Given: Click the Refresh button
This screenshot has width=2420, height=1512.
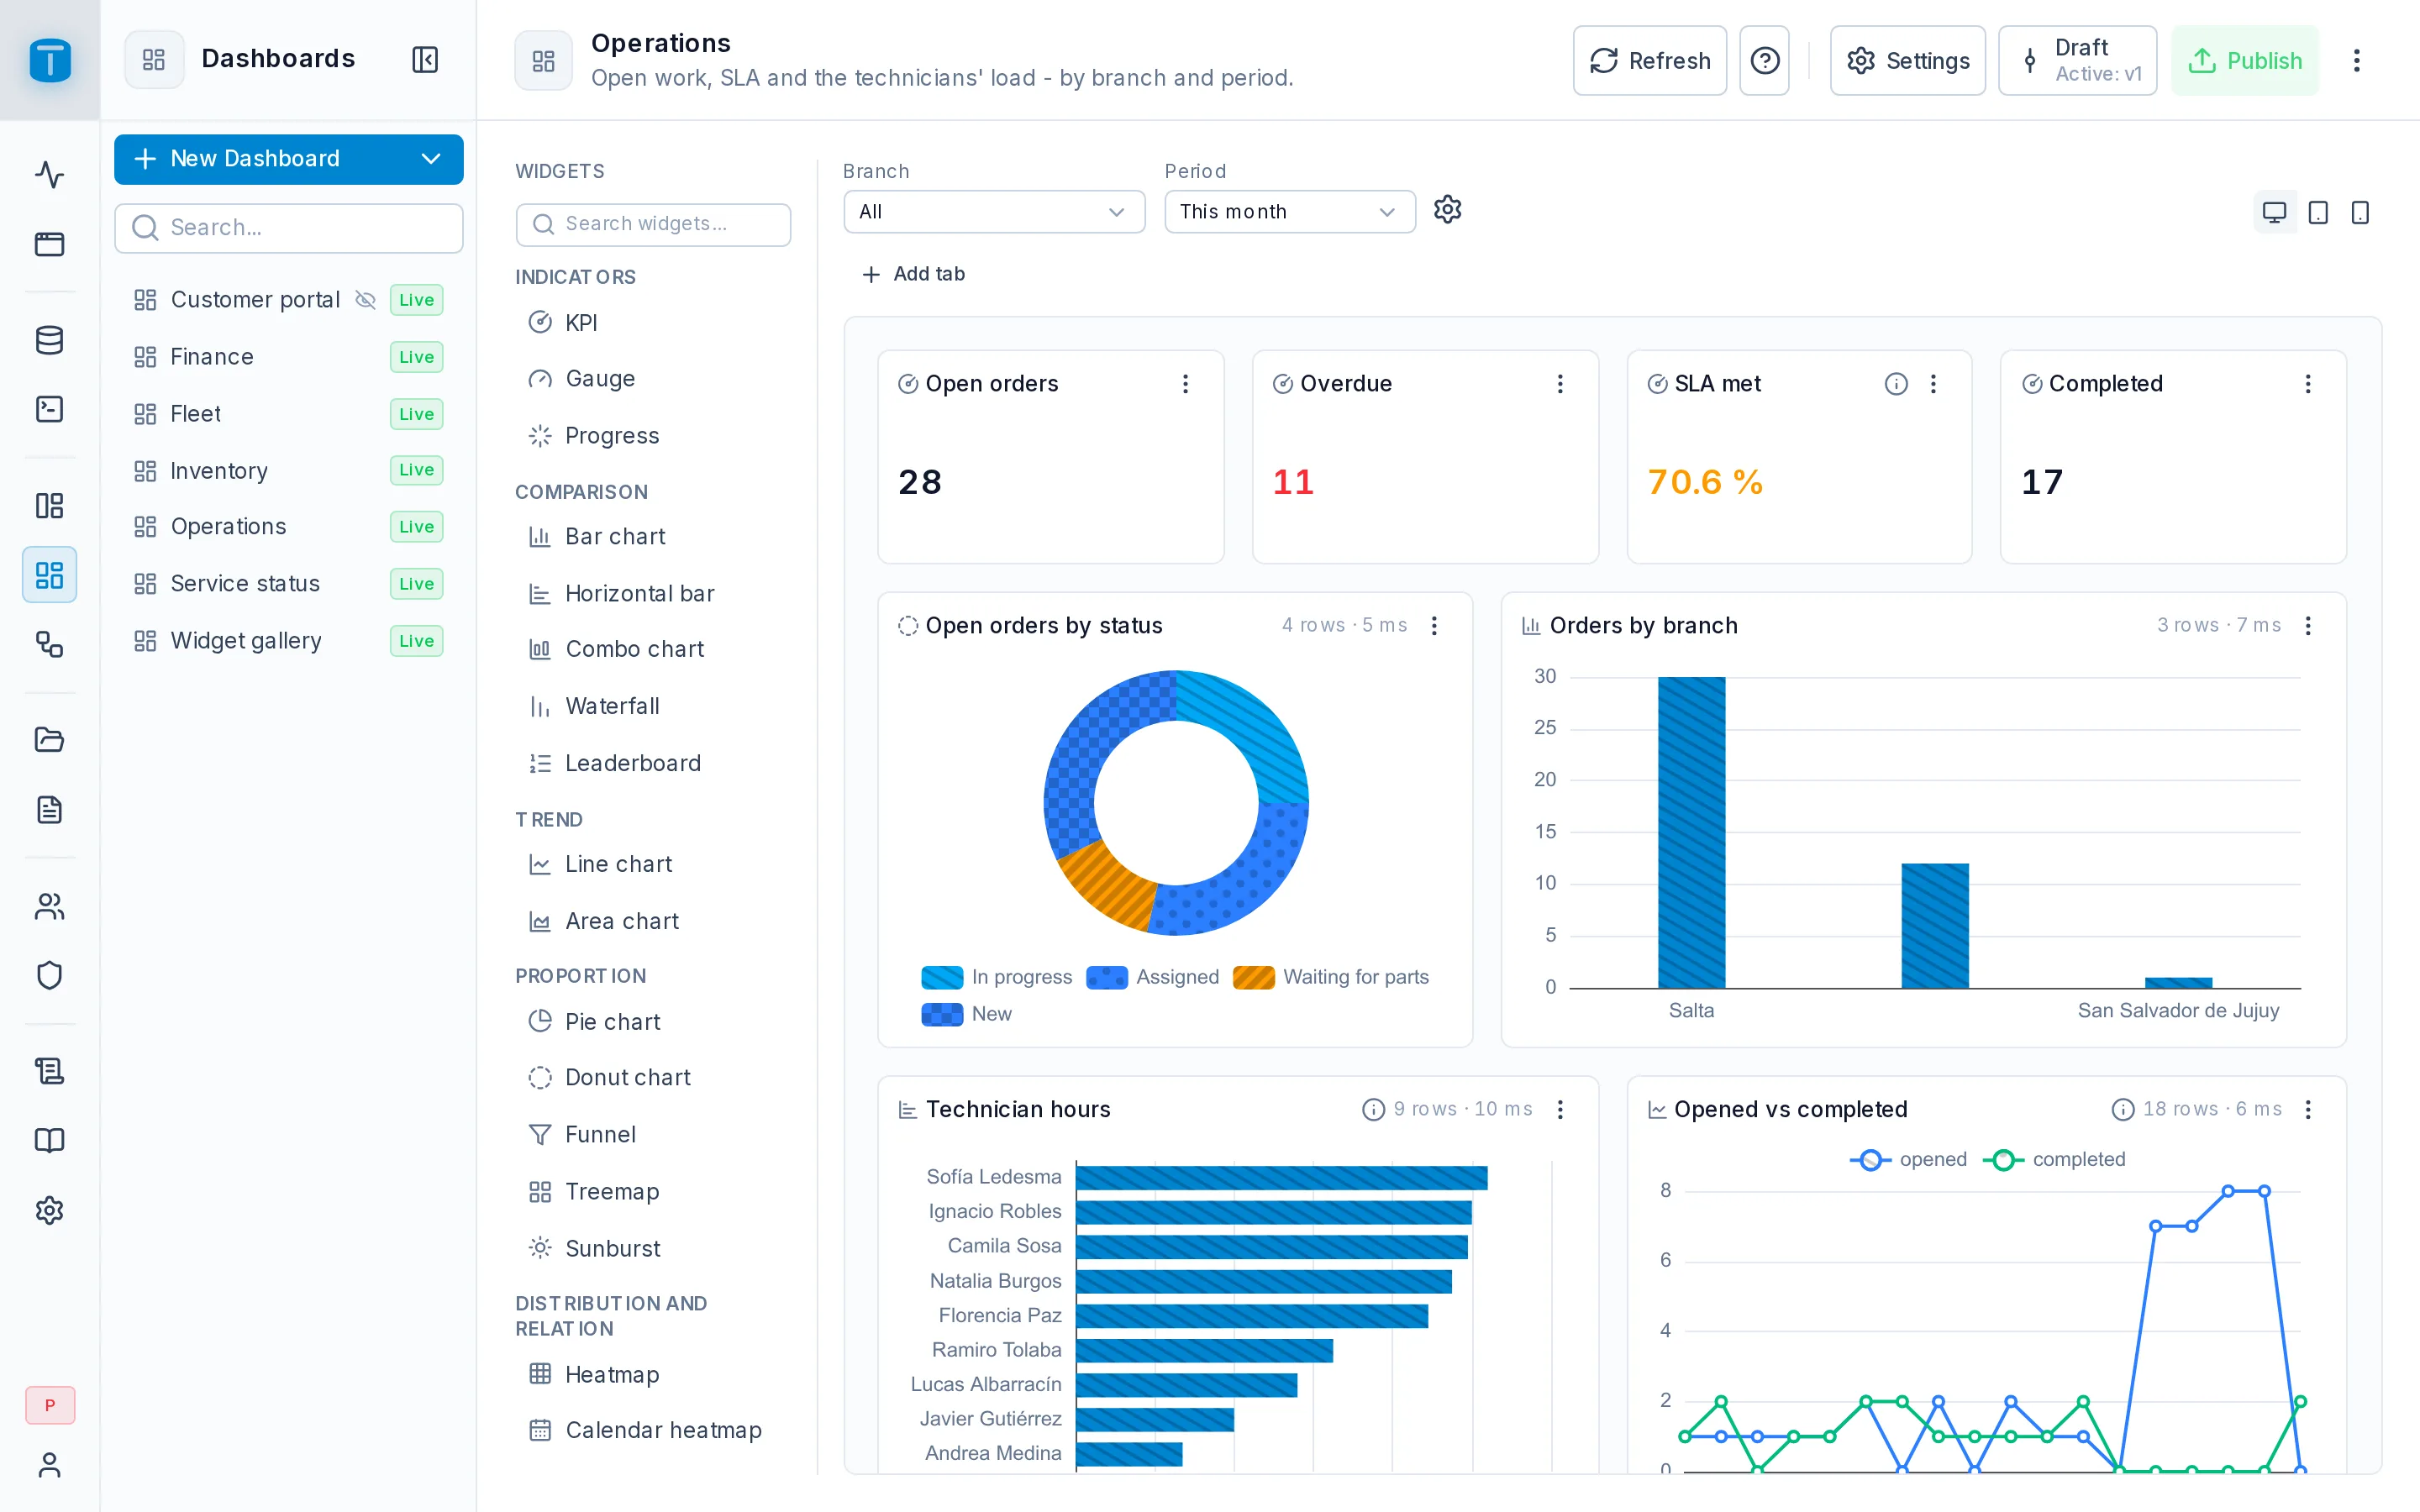Looking at the screenshot, I should point(1649,61).
